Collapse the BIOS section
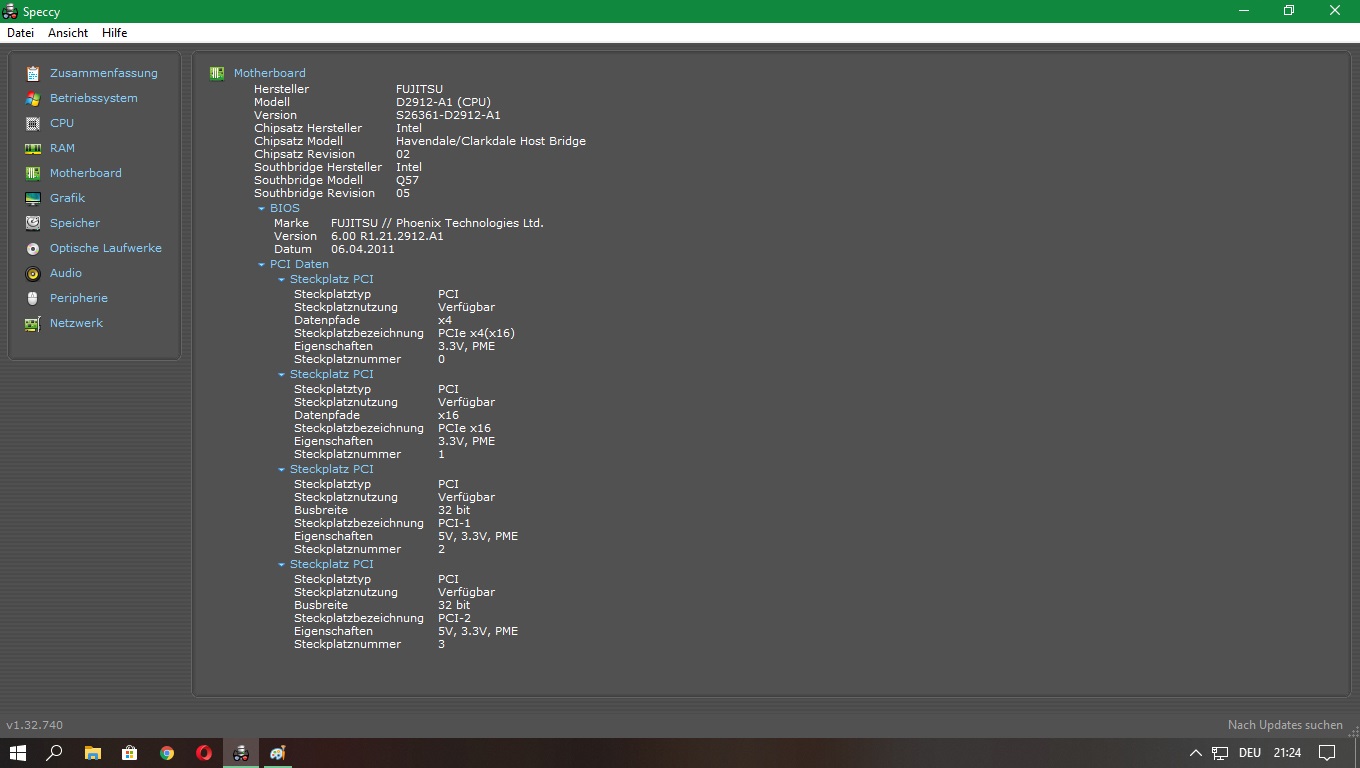The image size is (1360, 768). (x=261, y=209)
